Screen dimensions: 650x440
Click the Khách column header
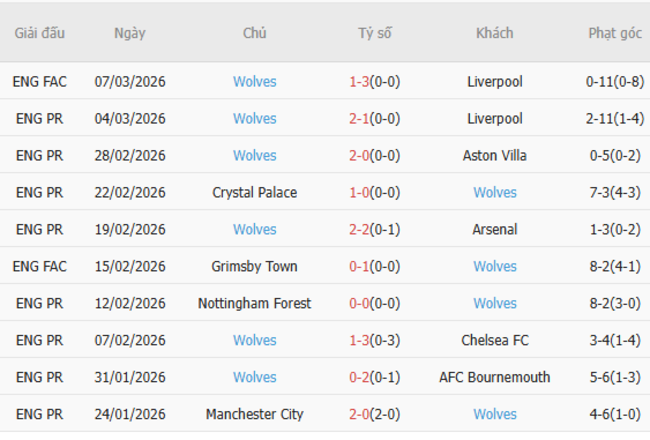point(495,33)
